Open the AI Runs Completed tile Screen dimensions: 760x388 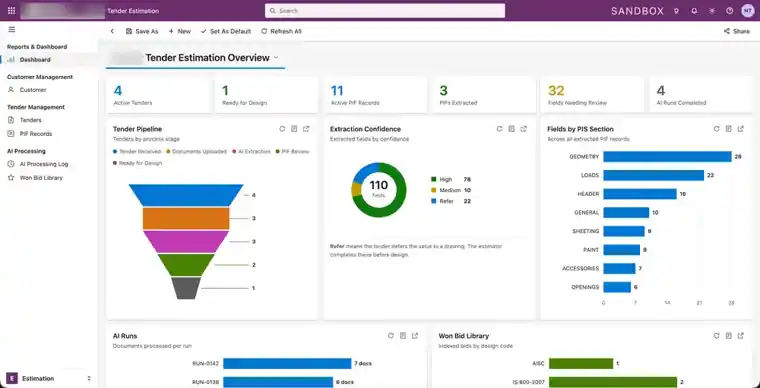701,95
